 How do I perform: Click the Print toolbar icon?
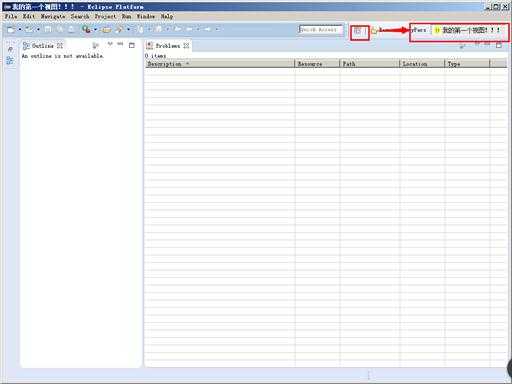point(71,30)
